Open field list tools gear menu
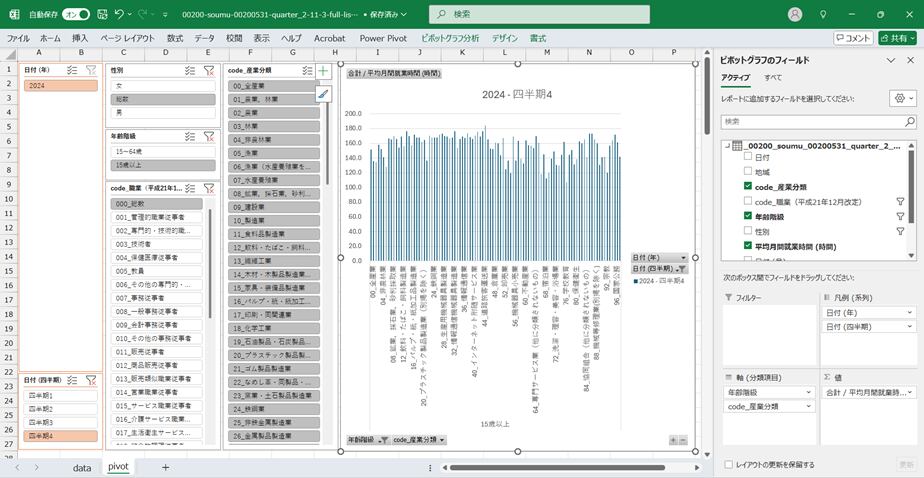This screenshot has height=478, width=924. point(900,99)
